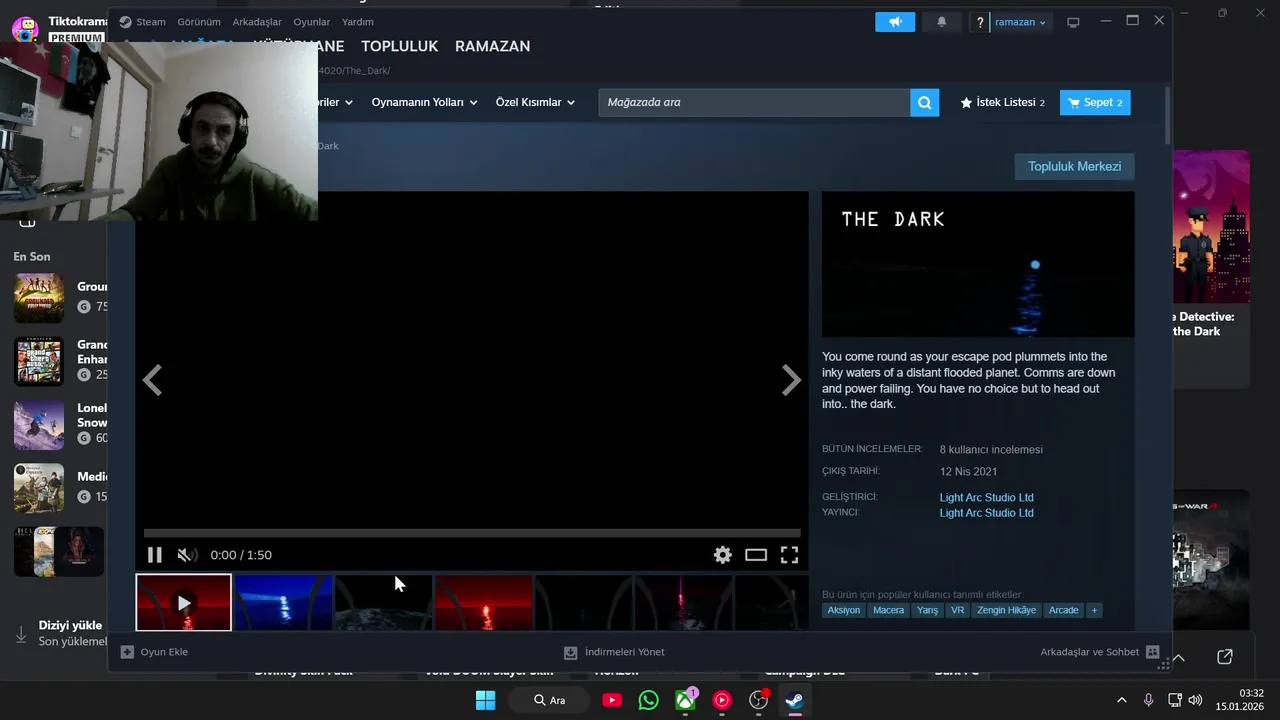Open YouTube from the taskbar

click(612, 700)
